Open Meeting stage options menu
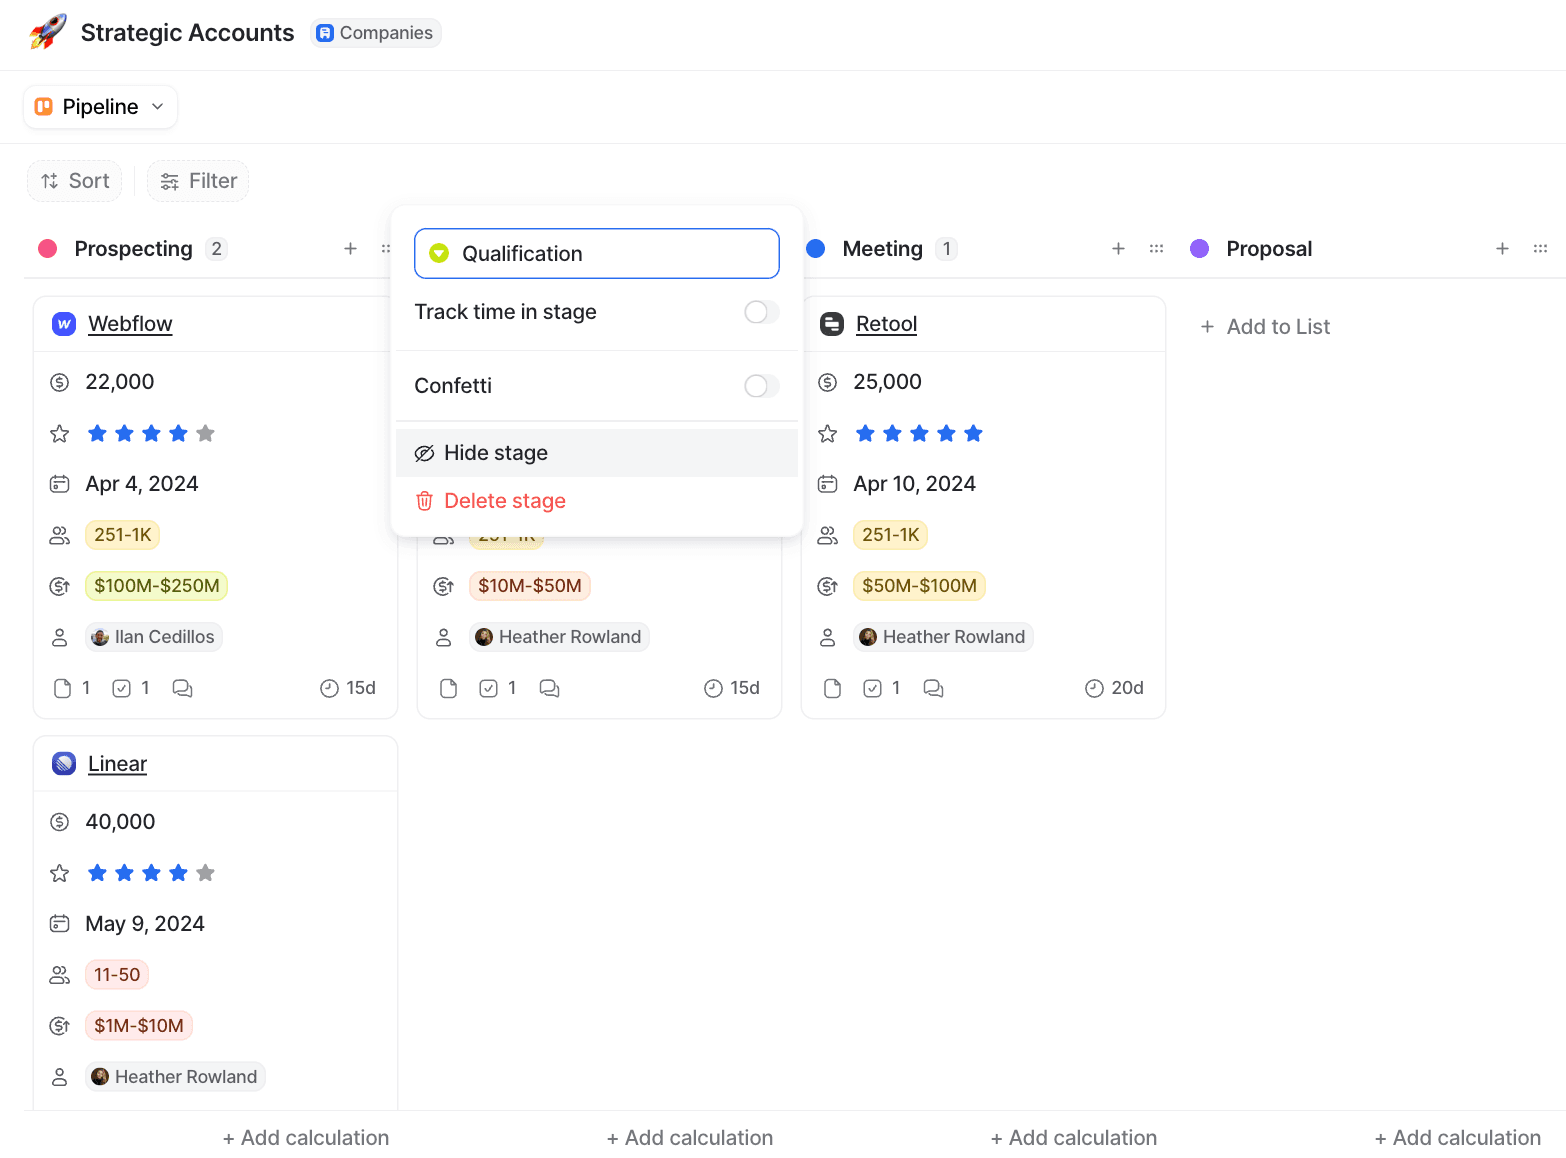Screen dimensions: 1566x1158 1156,249
